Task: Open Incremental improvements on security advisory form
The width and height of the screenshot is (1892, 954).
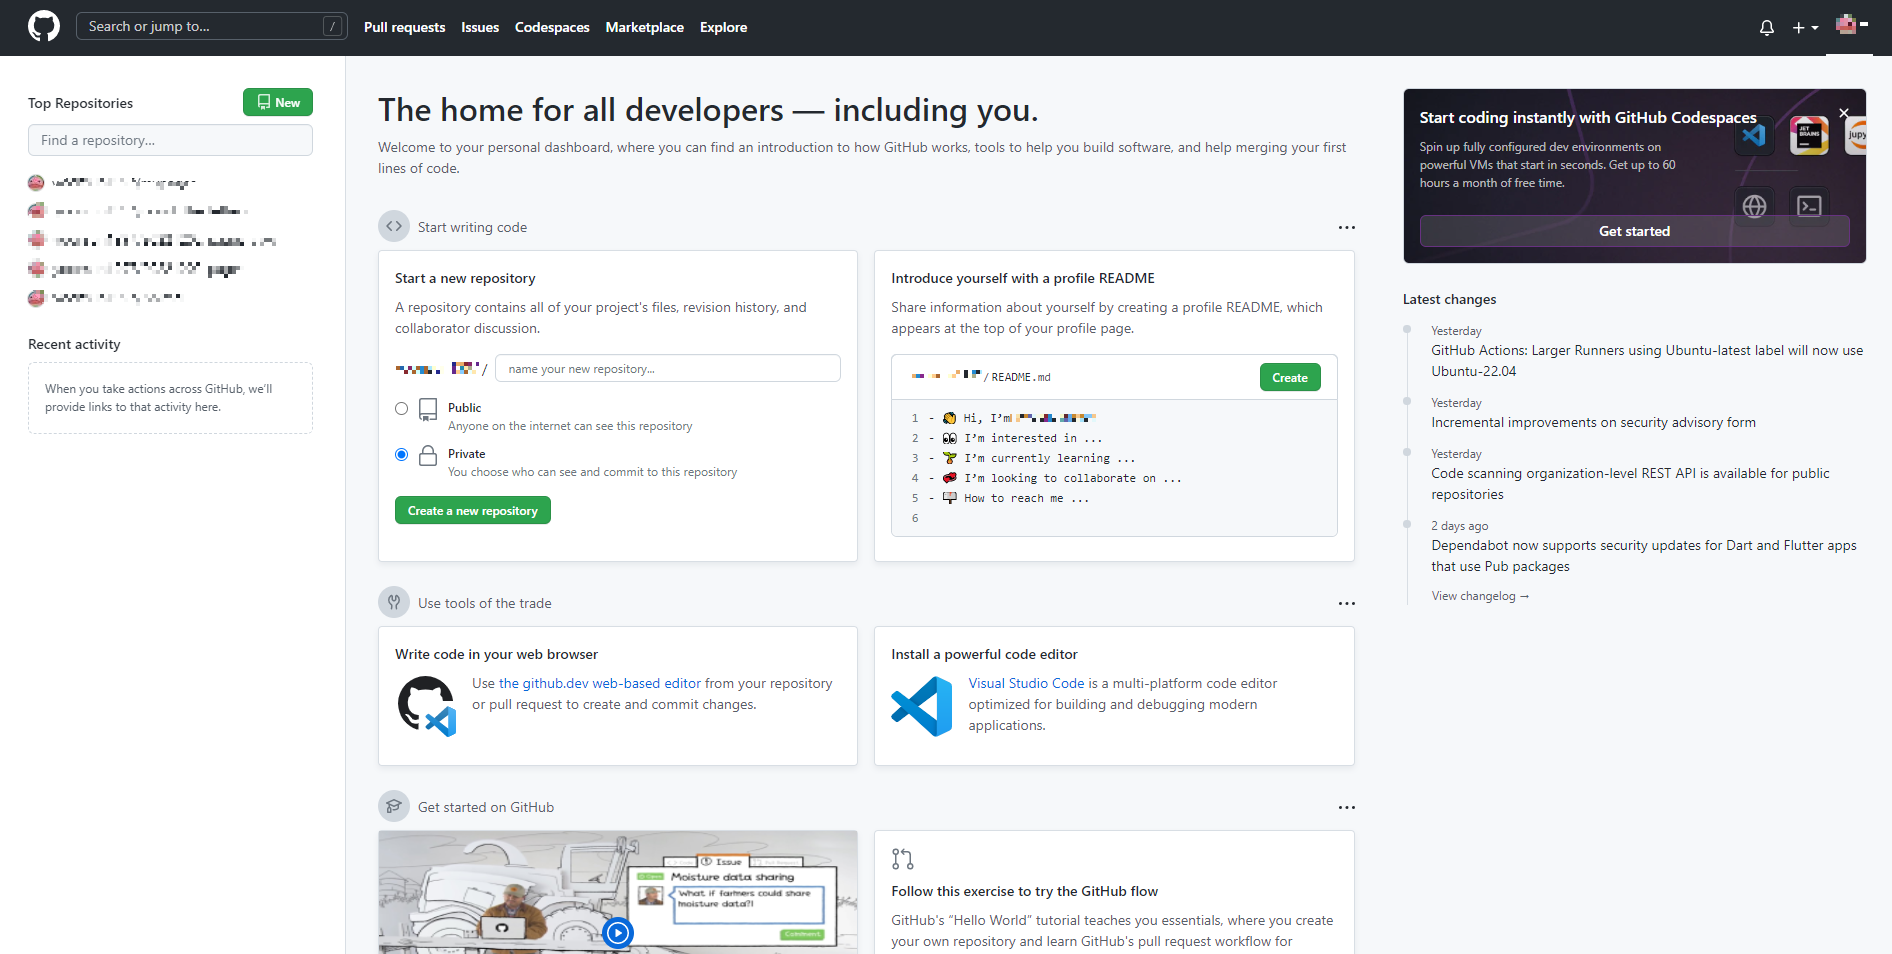Action: 1593,422
